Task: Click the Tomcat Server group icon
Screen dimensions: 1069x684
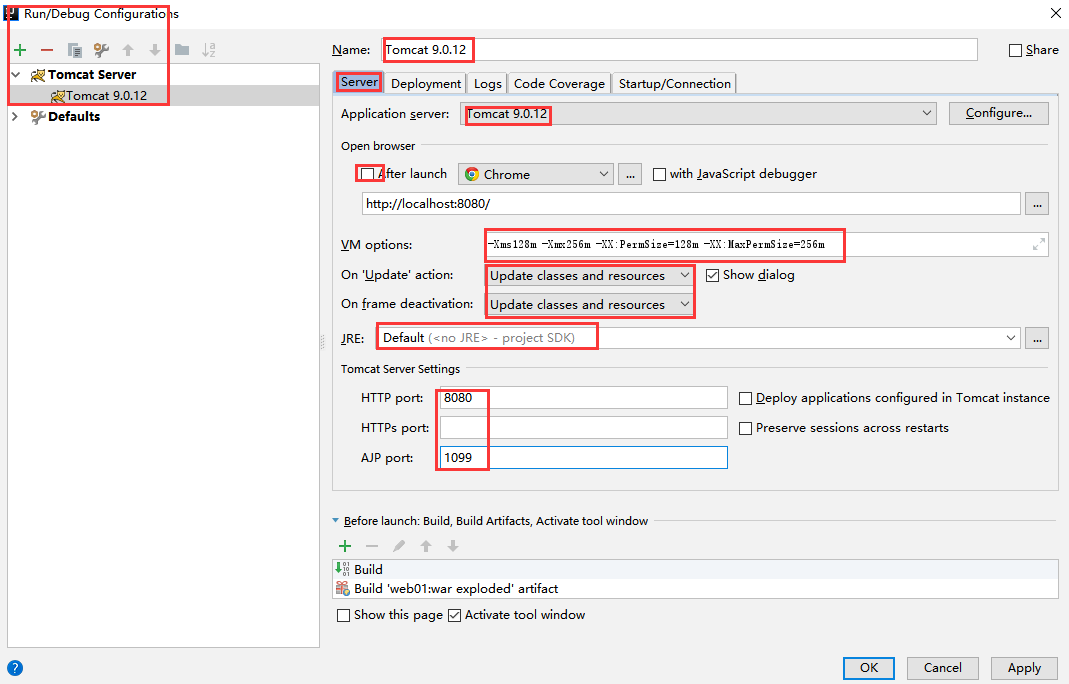Action: tap(38, 75)
